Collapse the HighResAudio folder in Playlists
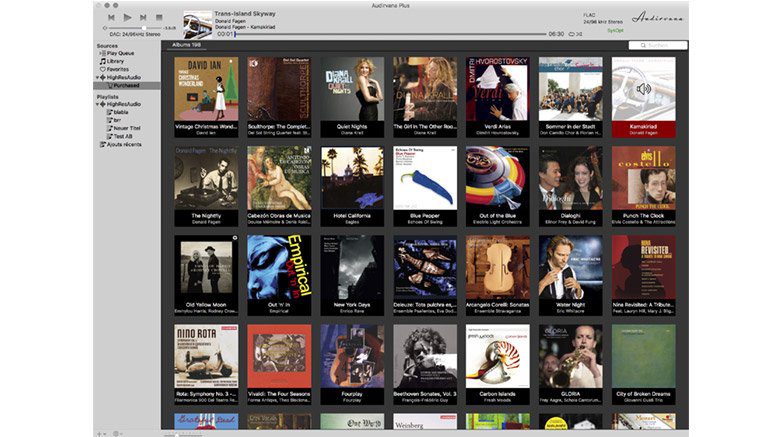Screen dimensions: 781x437 click(98, 104)
